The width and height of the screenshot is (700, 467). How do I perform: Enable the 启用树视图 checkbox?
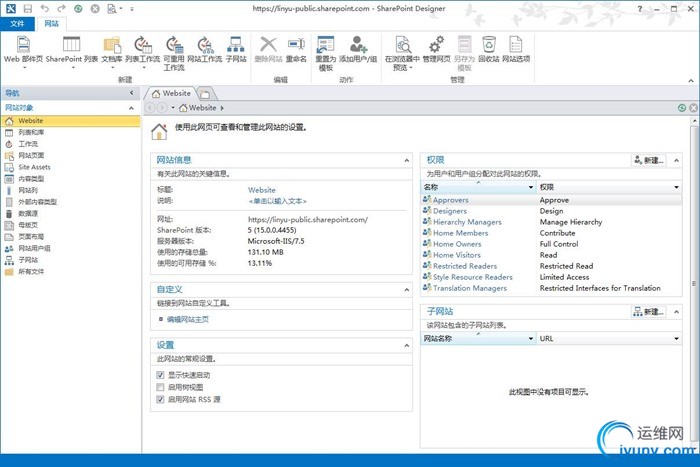click(160, 387)
